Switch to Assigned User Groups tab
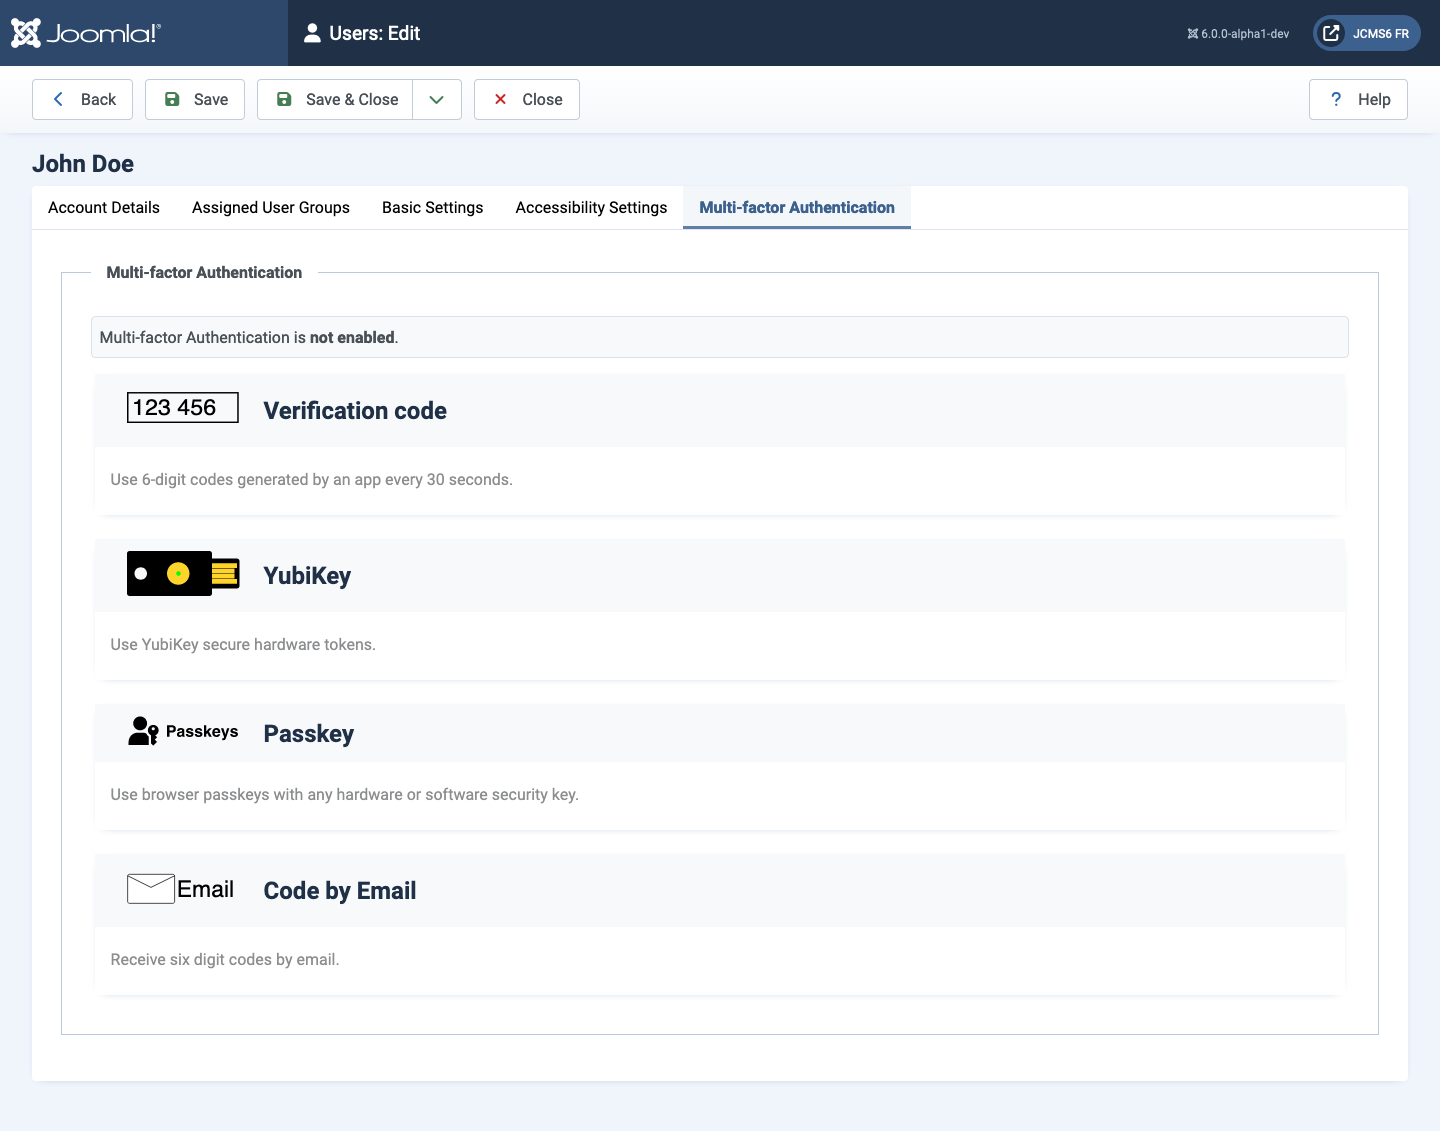This screenshot has height=1131, width=1440. coord(271,207)
